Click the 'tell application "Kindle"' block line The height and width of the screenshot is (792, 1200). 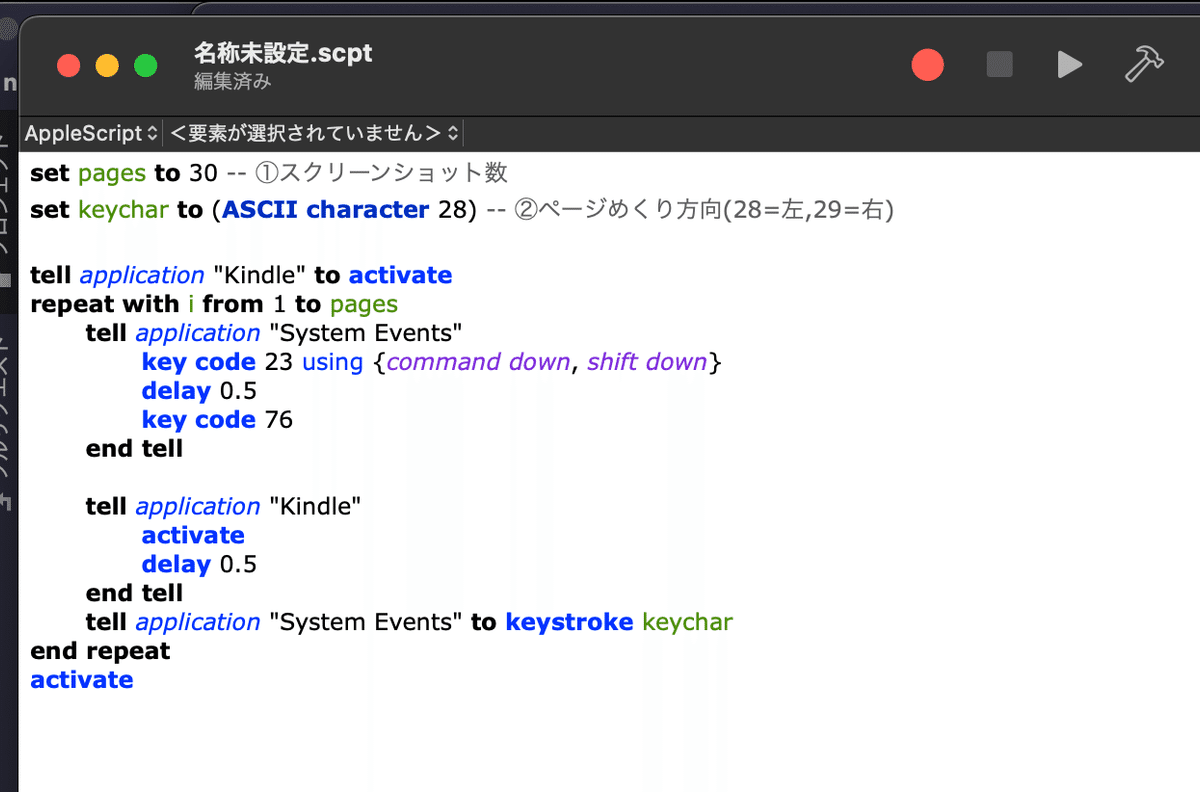click(x=223, y=507)
